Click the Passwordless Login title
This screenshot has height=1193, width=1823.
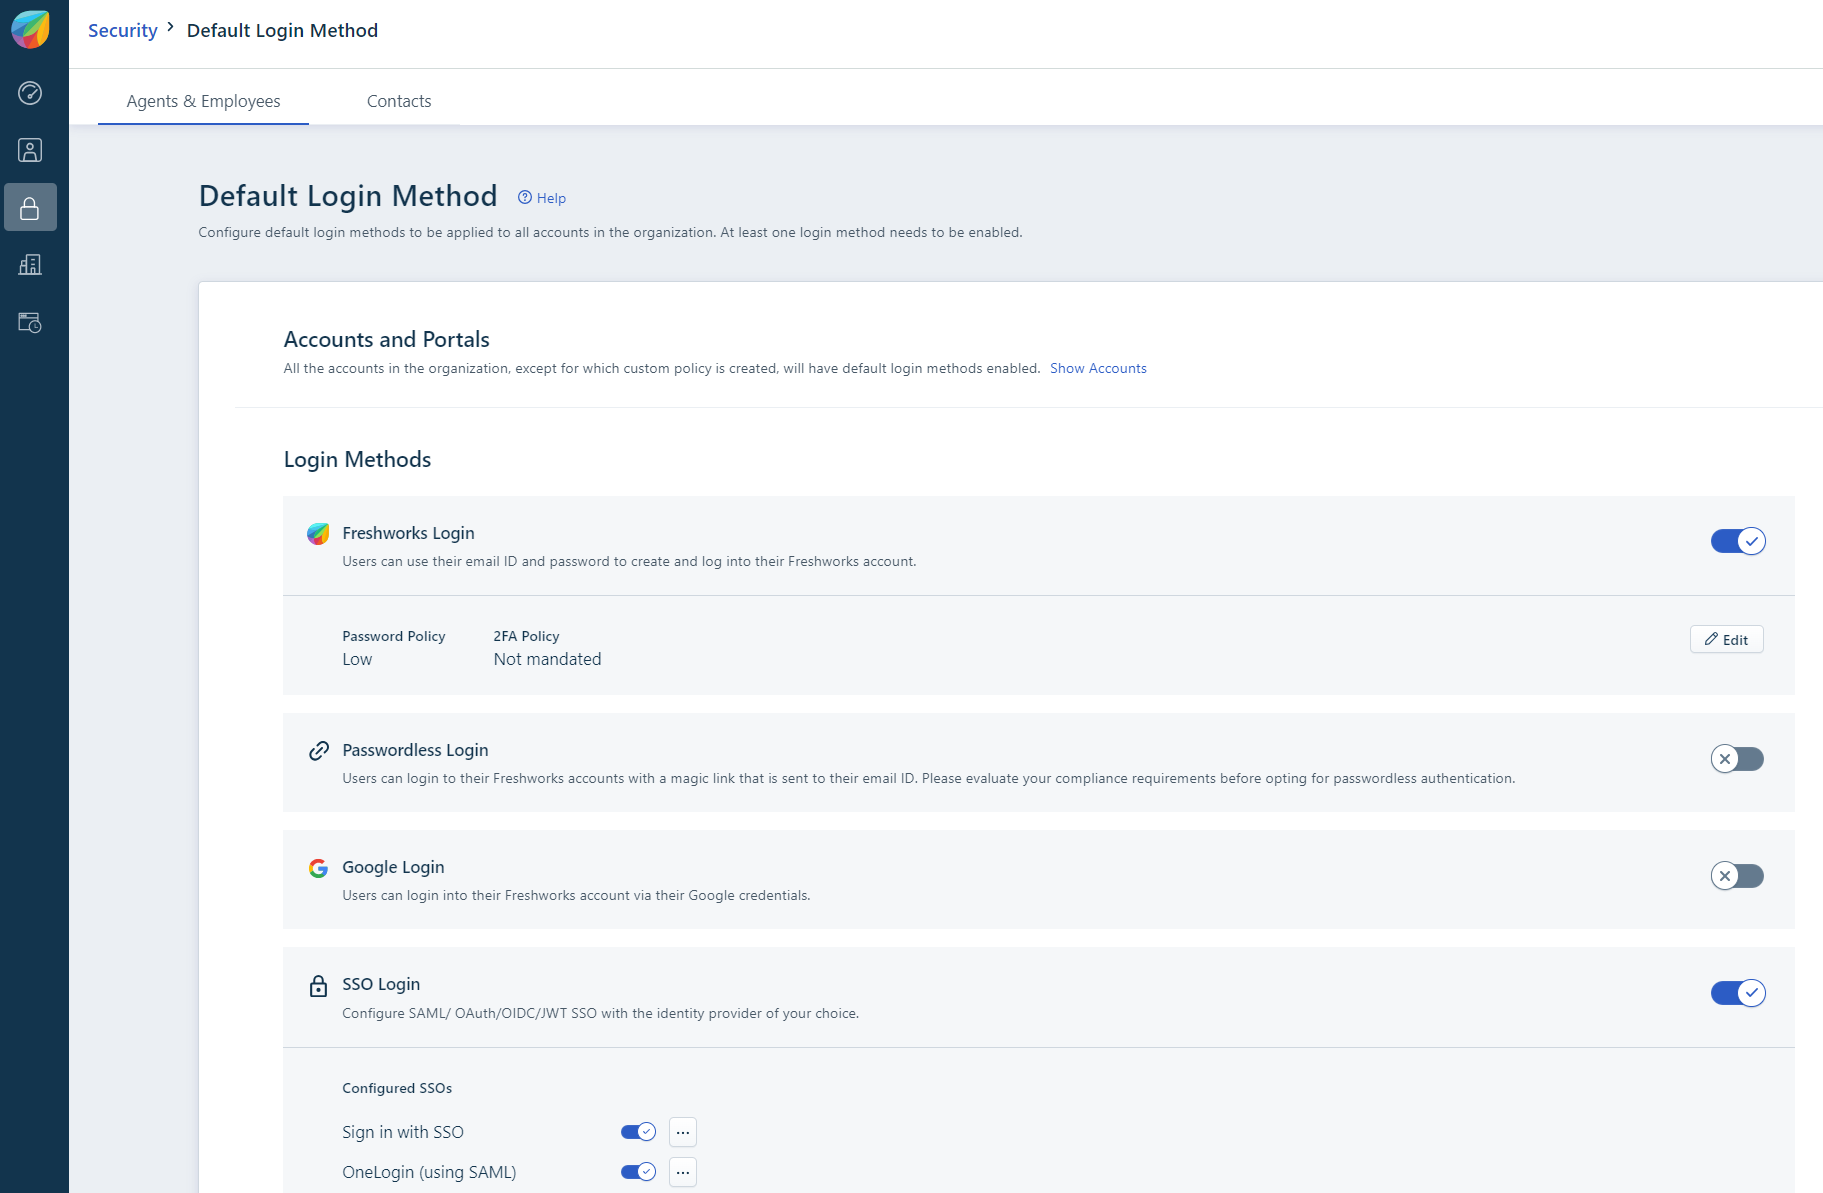[x=415, y=750]
